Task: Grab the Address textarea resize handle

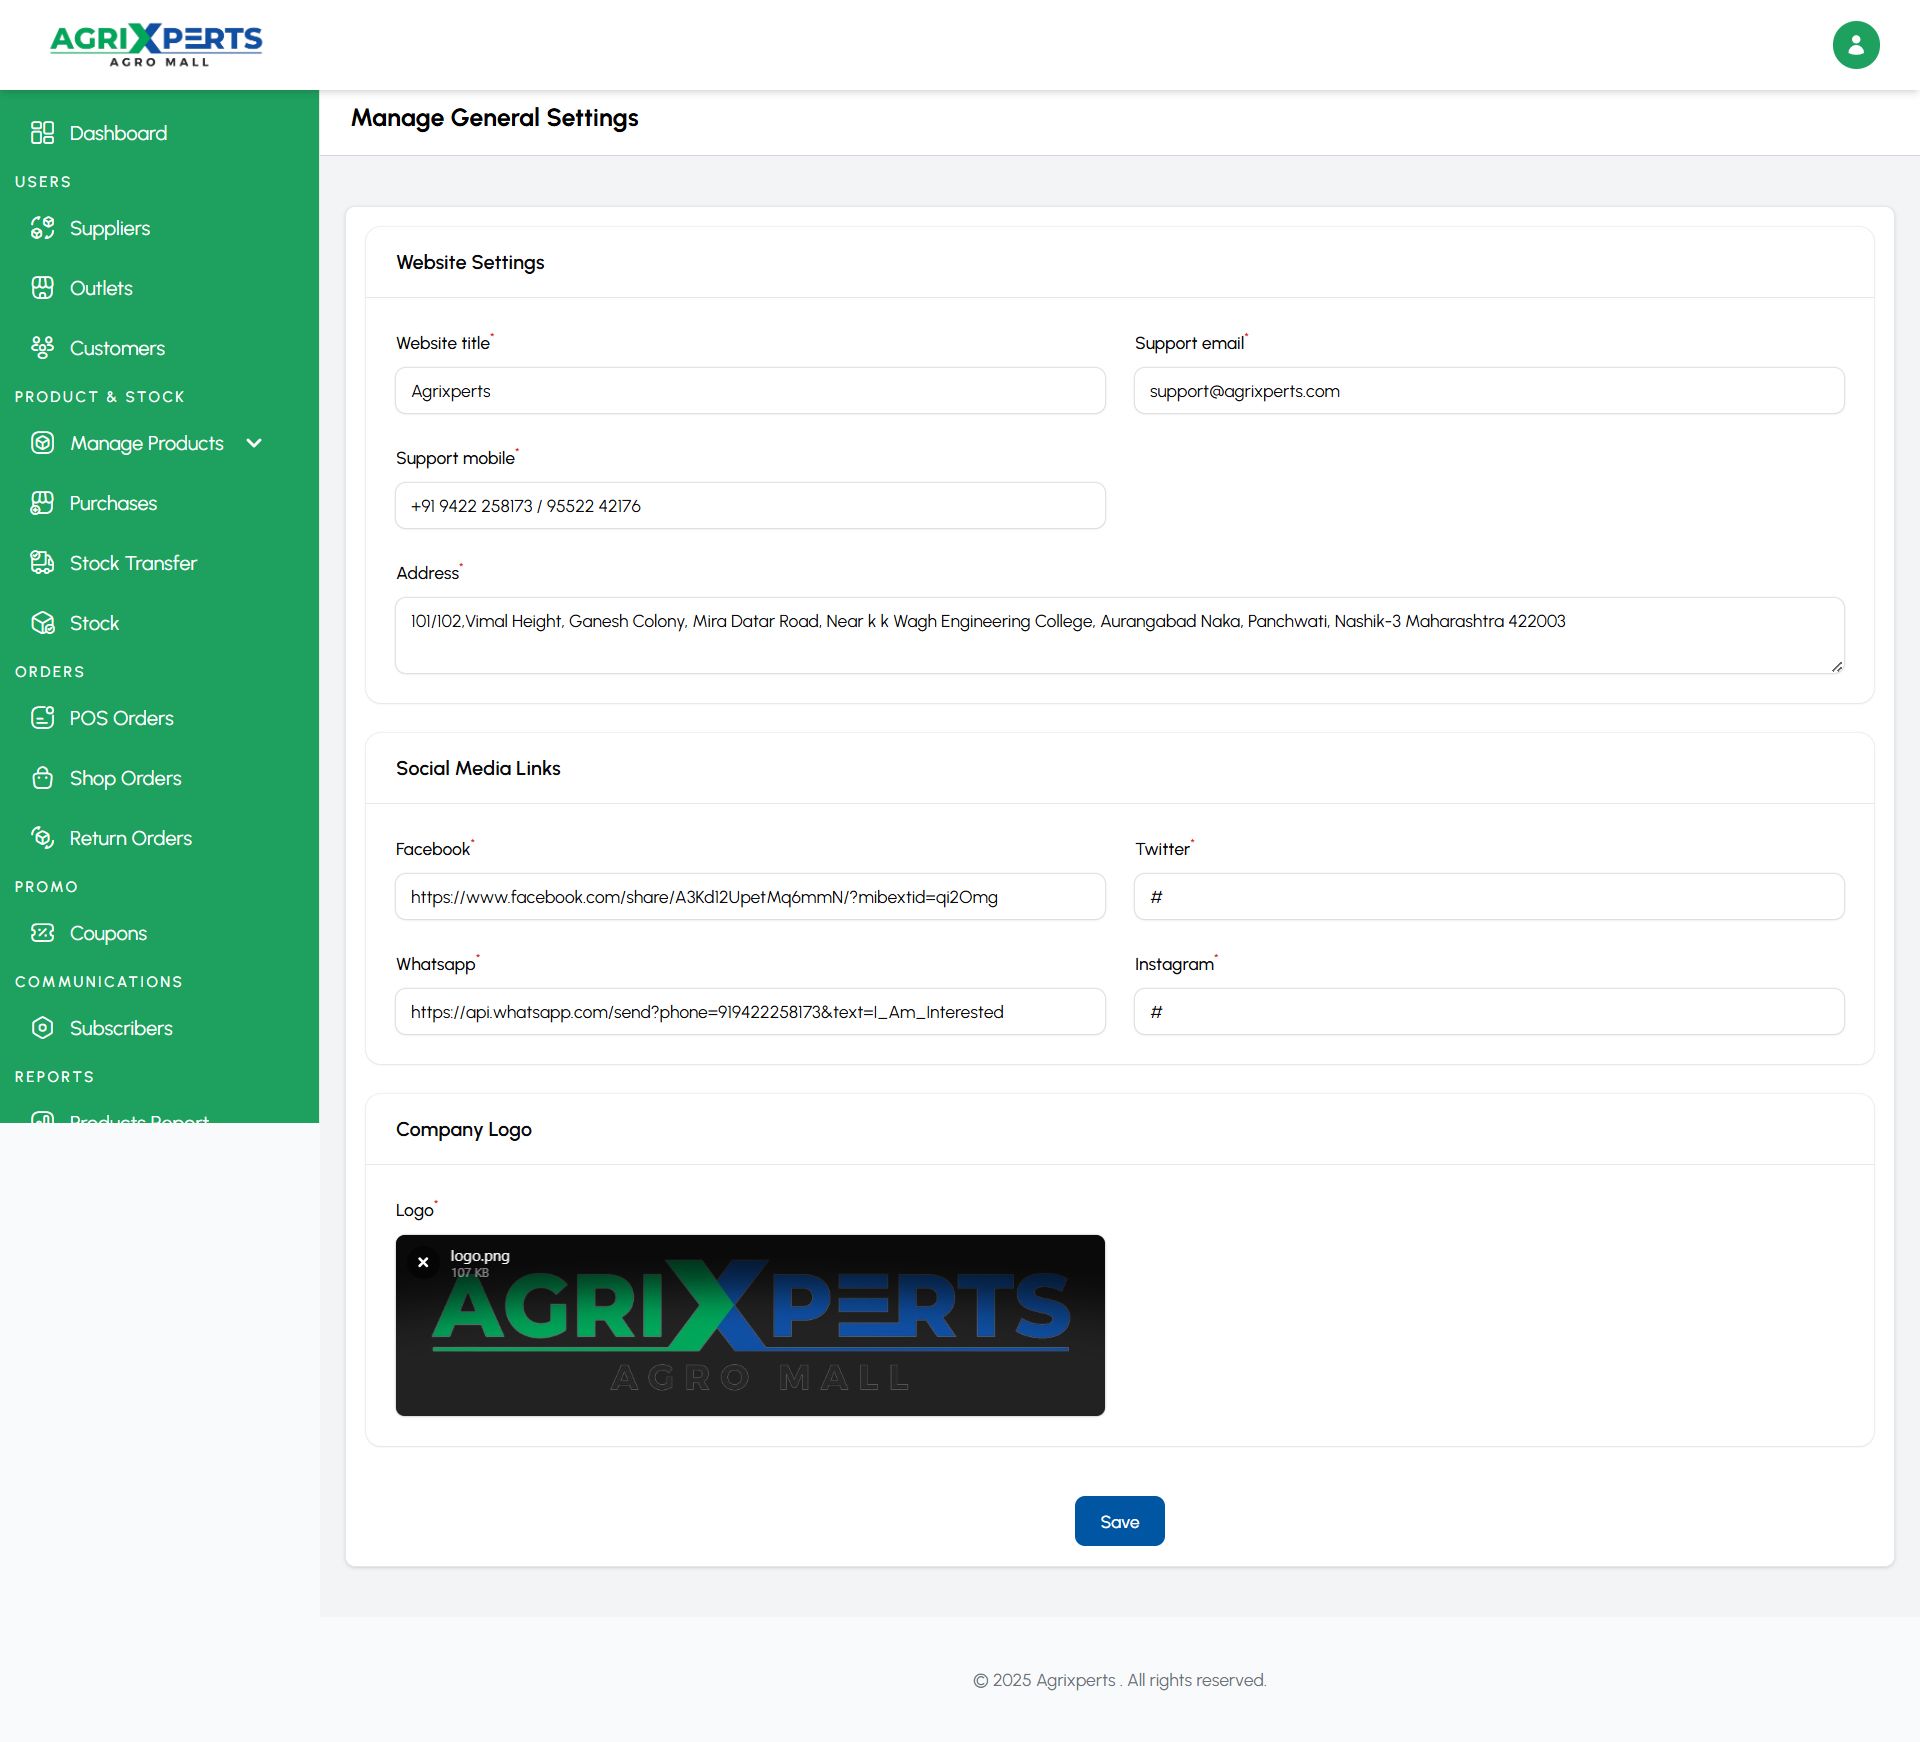Action: (1837, 666)
